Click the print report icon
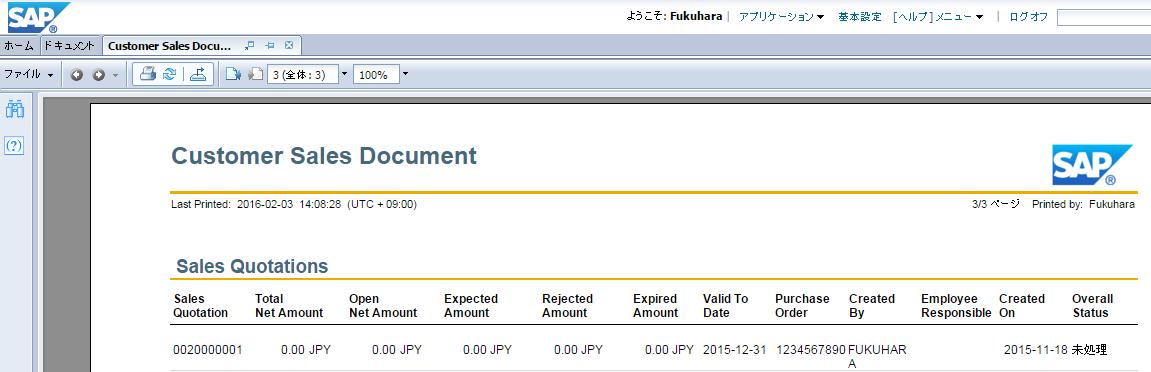This screenshot has width=1151, height=372. (148, 74)
